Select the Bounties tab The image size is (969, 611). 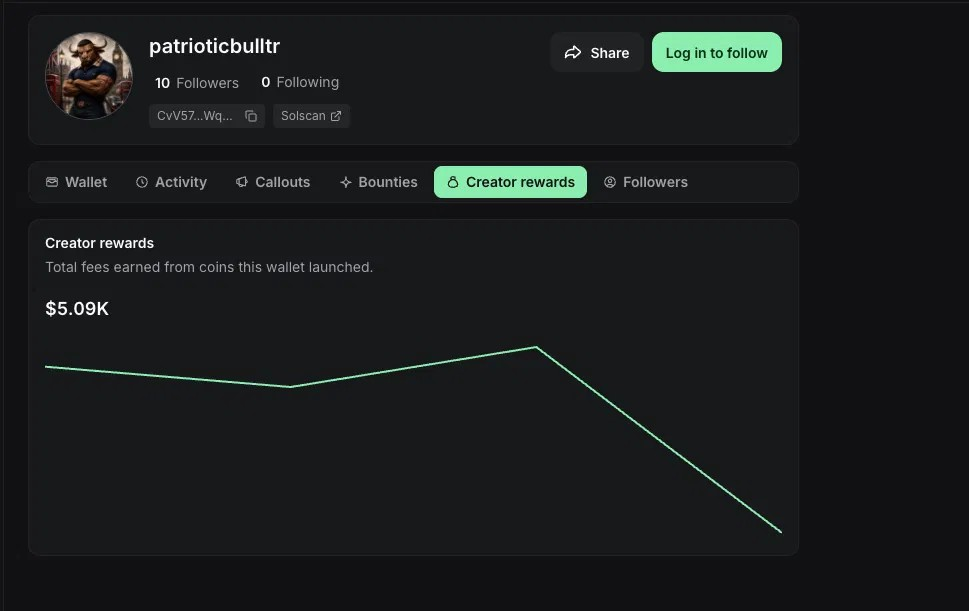click(378, 182)
